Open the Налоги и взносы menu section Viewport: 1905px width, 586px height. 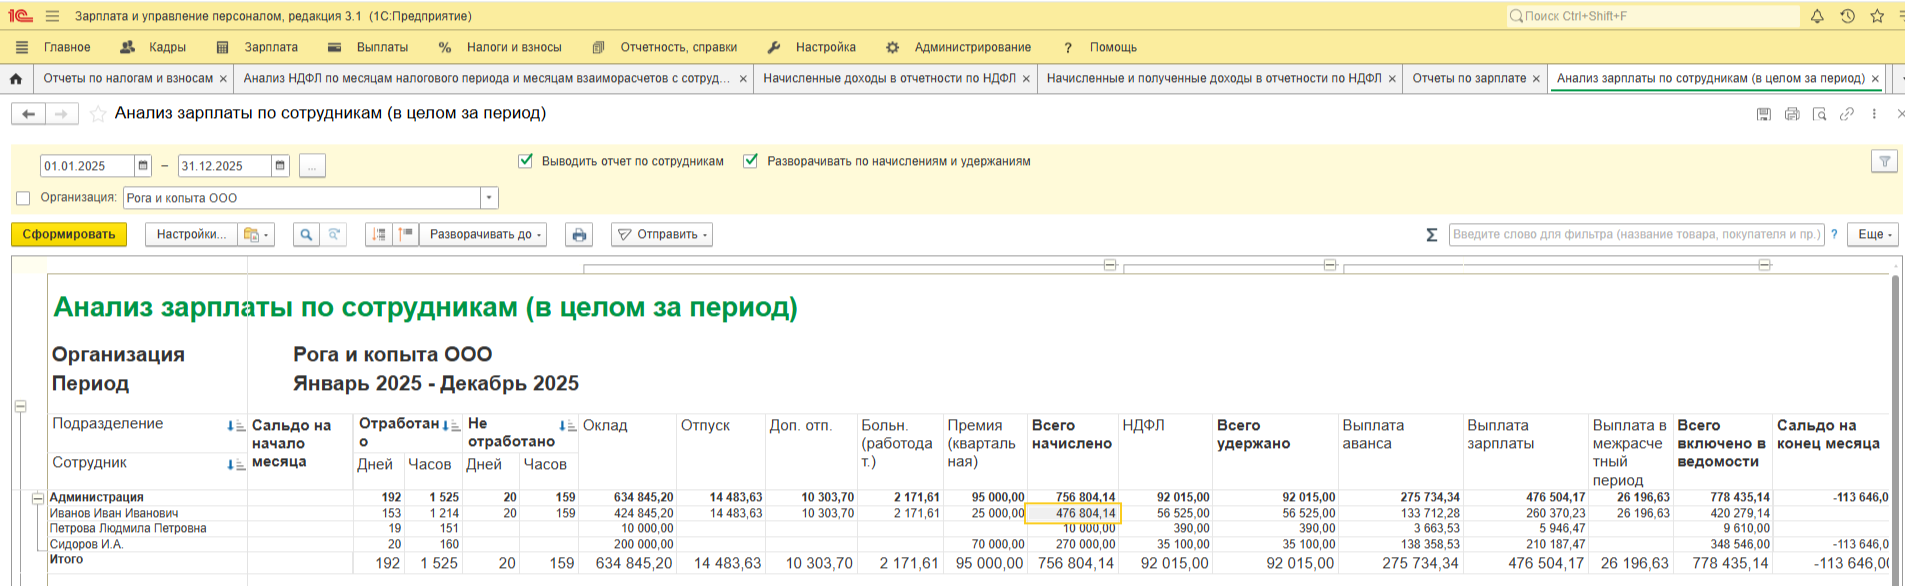pyautogui.click(x=500, y=47)
